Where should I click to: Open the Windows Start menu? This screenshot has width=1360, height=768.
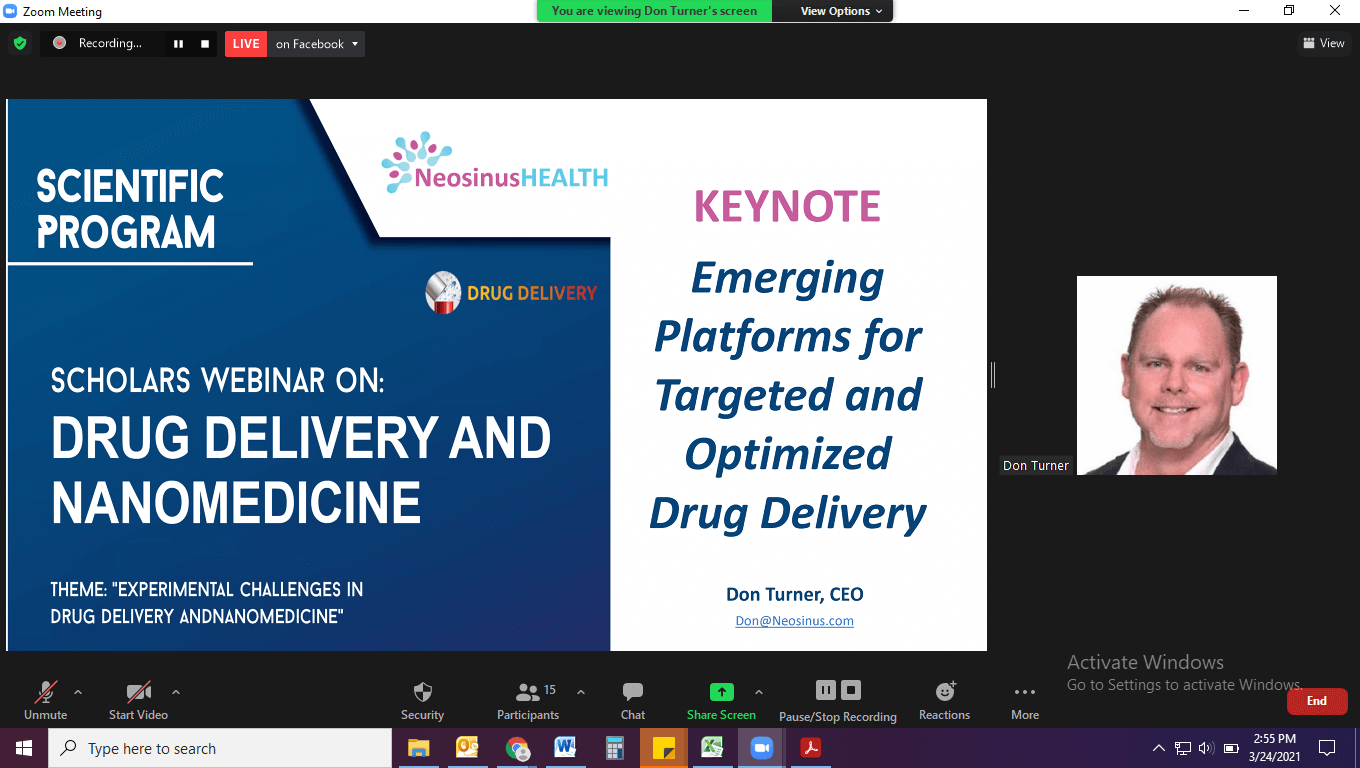(24, 748)
